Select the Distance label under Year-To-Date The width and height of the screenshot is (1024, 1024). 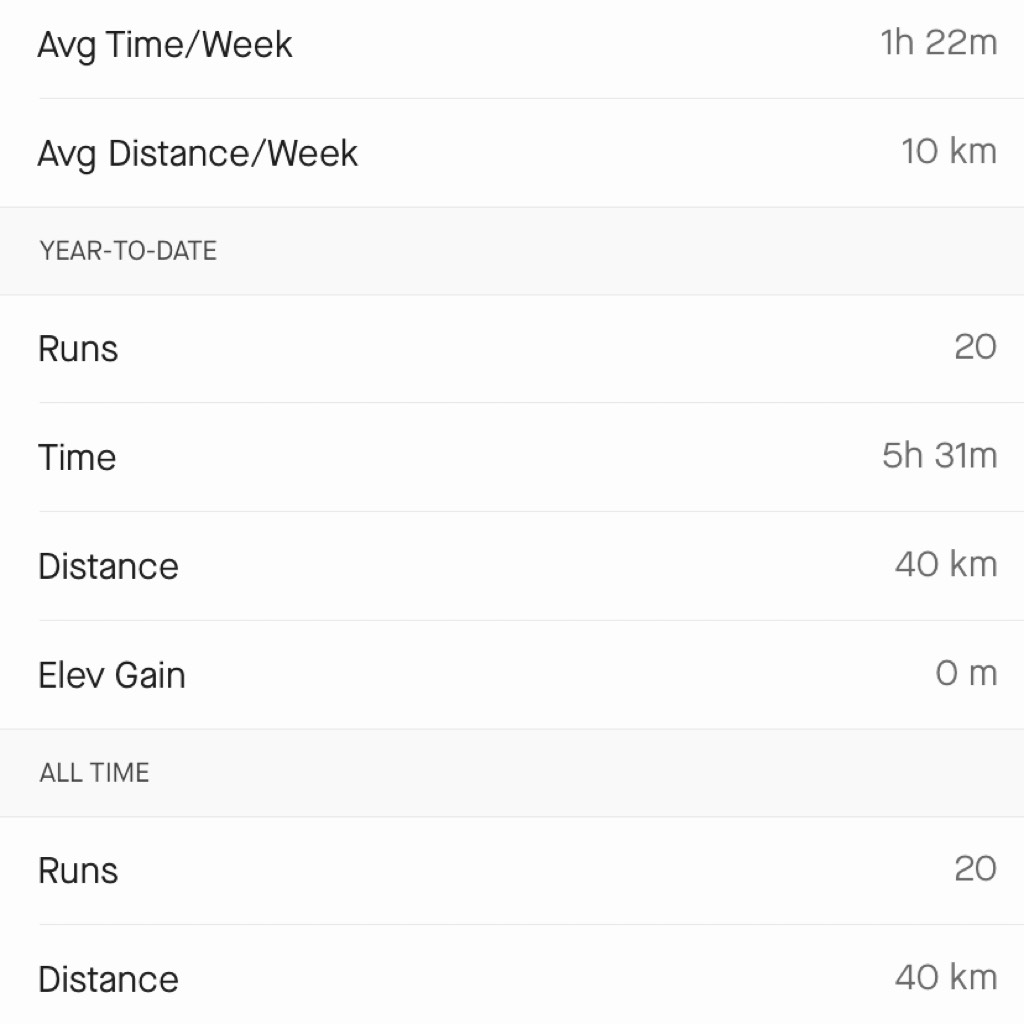click(x=108, y=566)
